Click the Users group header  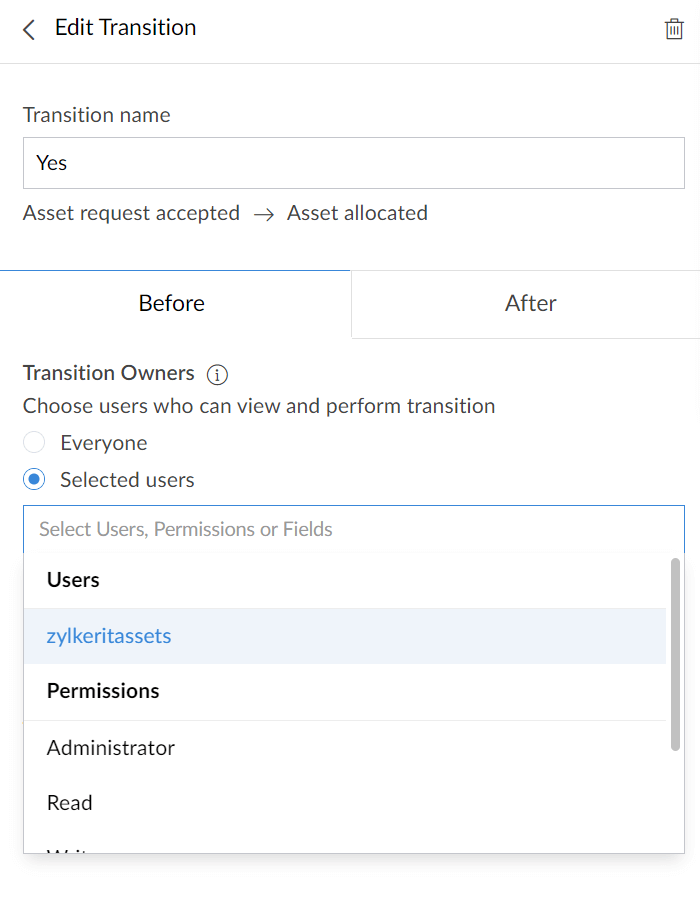[x=73, y=580]
